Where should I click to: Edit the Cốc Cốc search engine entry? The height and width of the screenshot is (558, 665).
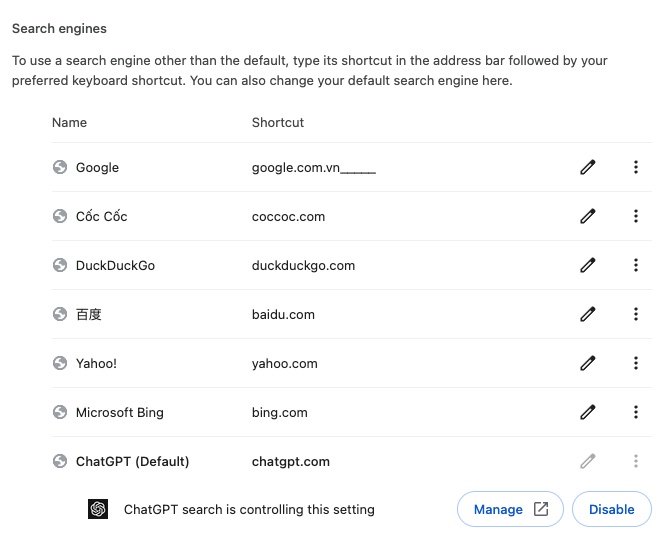point(588,217)
